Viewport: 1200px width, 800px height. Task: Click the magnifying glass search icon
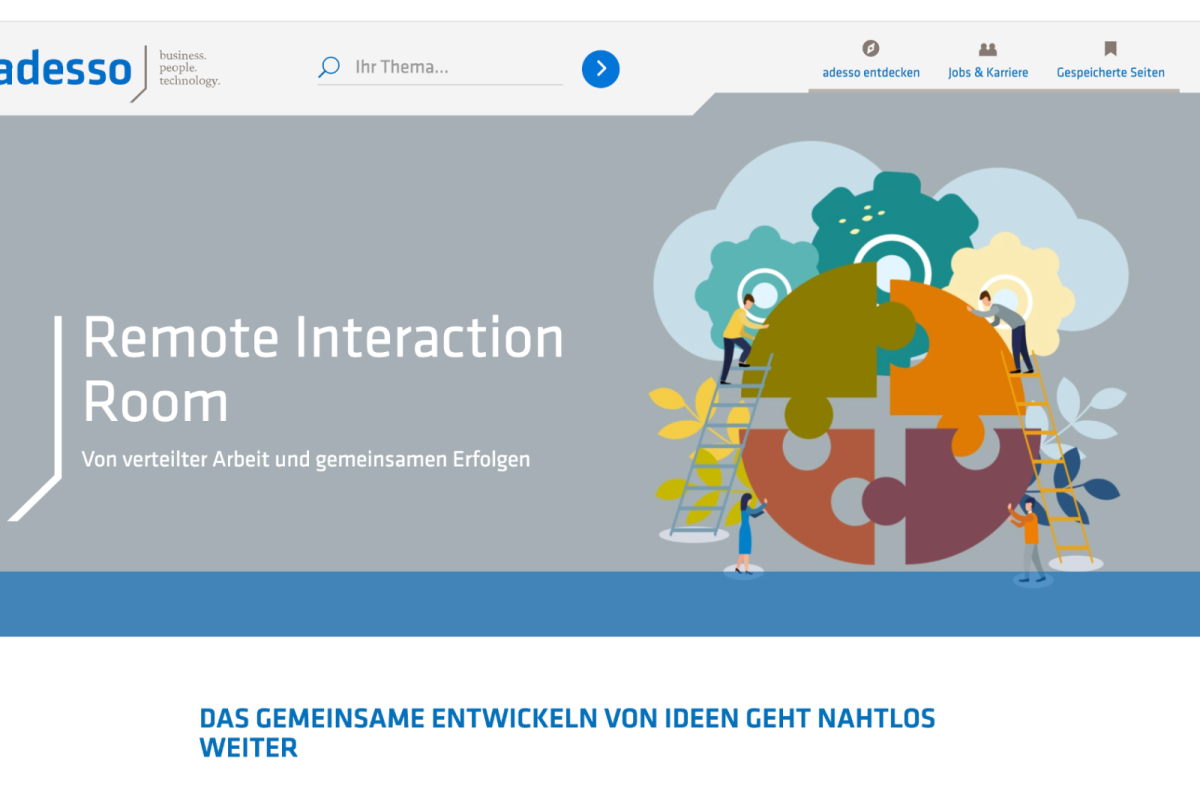click(x=329, y=68)
